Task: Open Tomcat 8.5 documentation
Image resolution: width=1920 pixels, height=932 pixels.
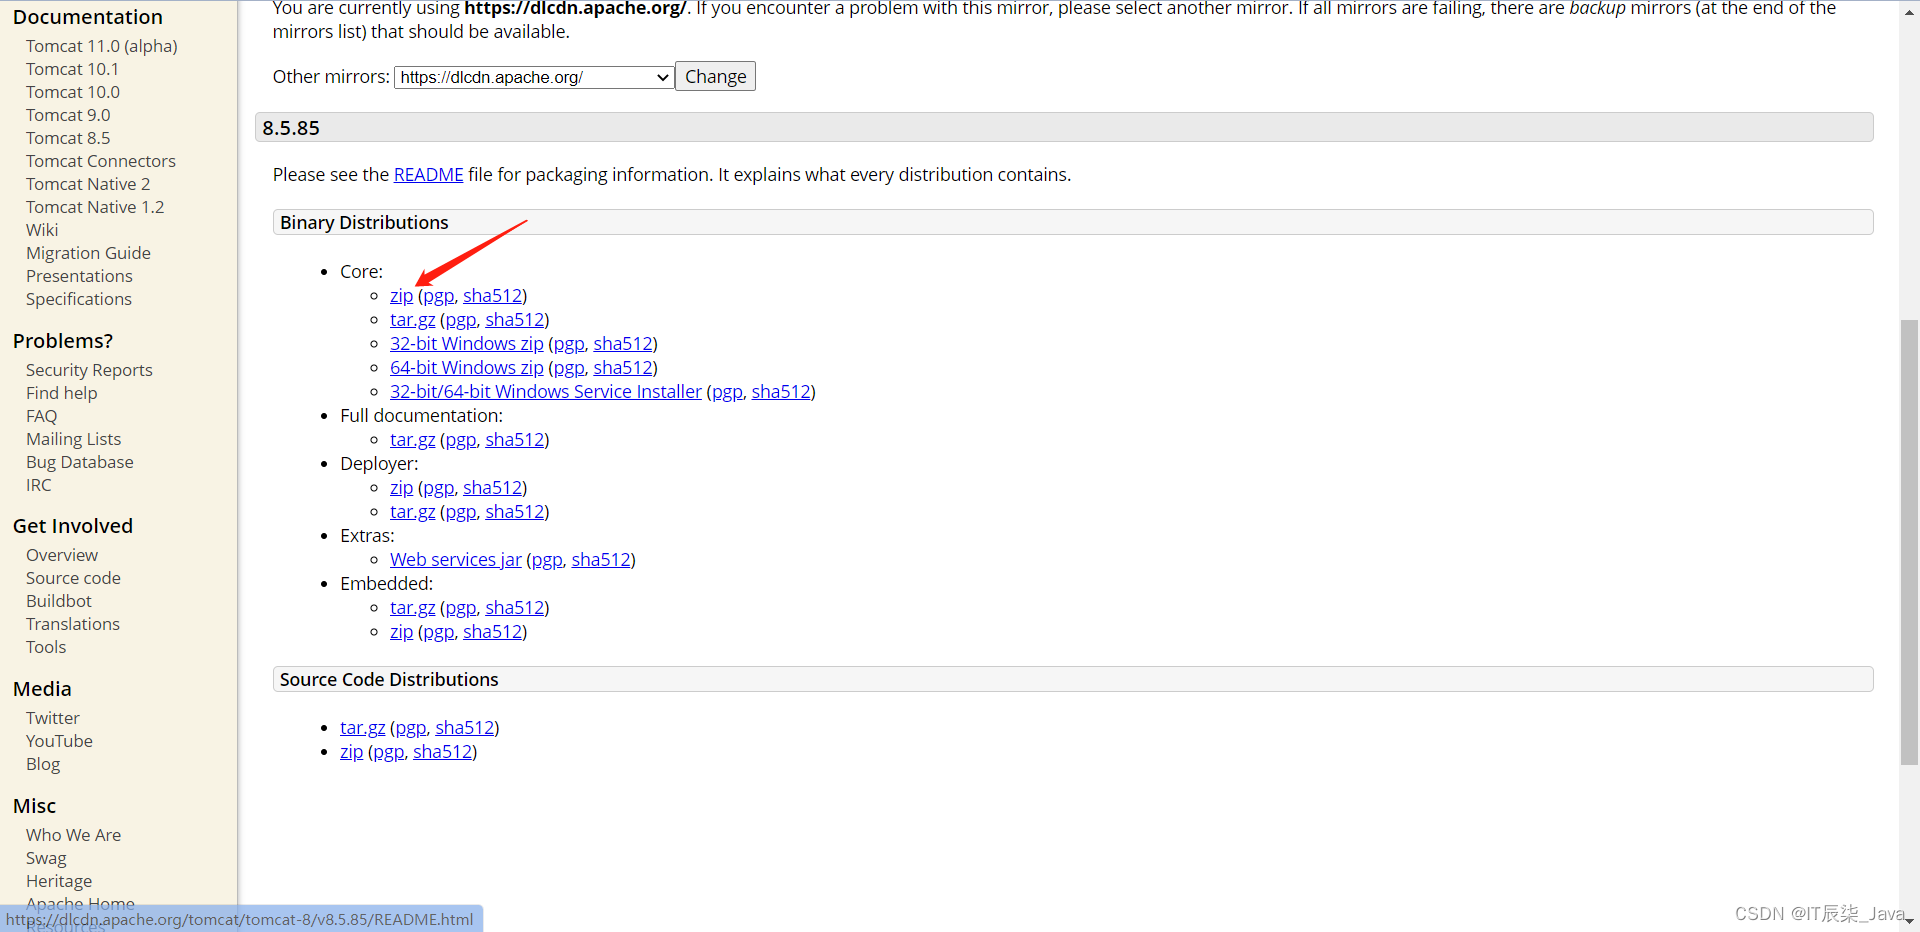Action: coord(68,138)
